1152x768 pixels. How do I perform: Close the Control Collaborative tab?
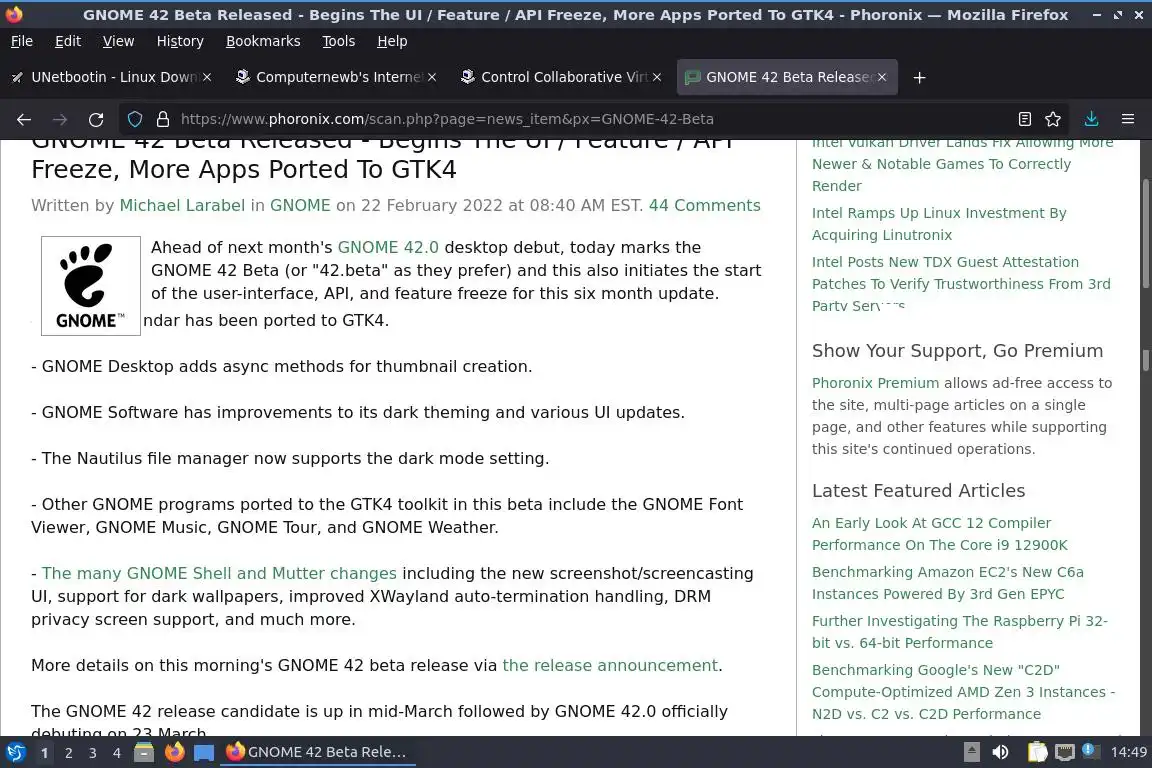point(657,77)
